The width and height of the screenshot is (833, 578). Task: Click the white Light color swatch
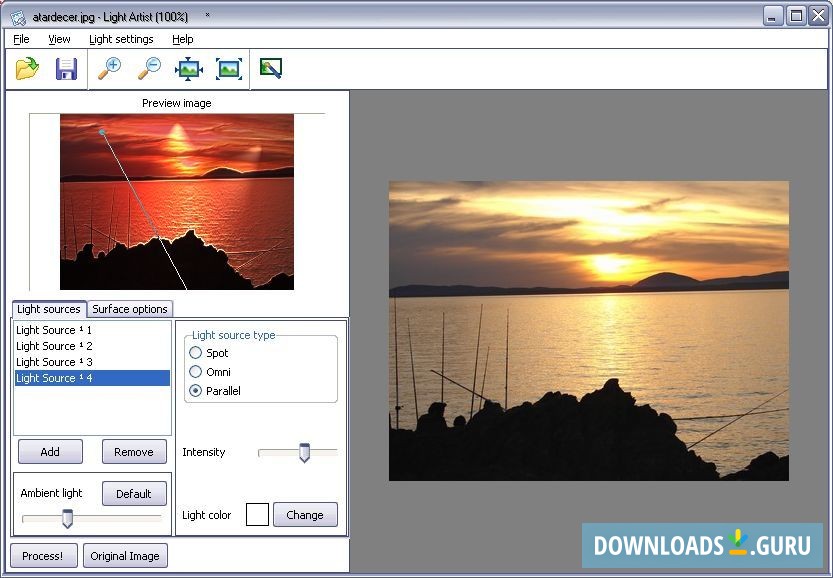click(x=258, y=515)
